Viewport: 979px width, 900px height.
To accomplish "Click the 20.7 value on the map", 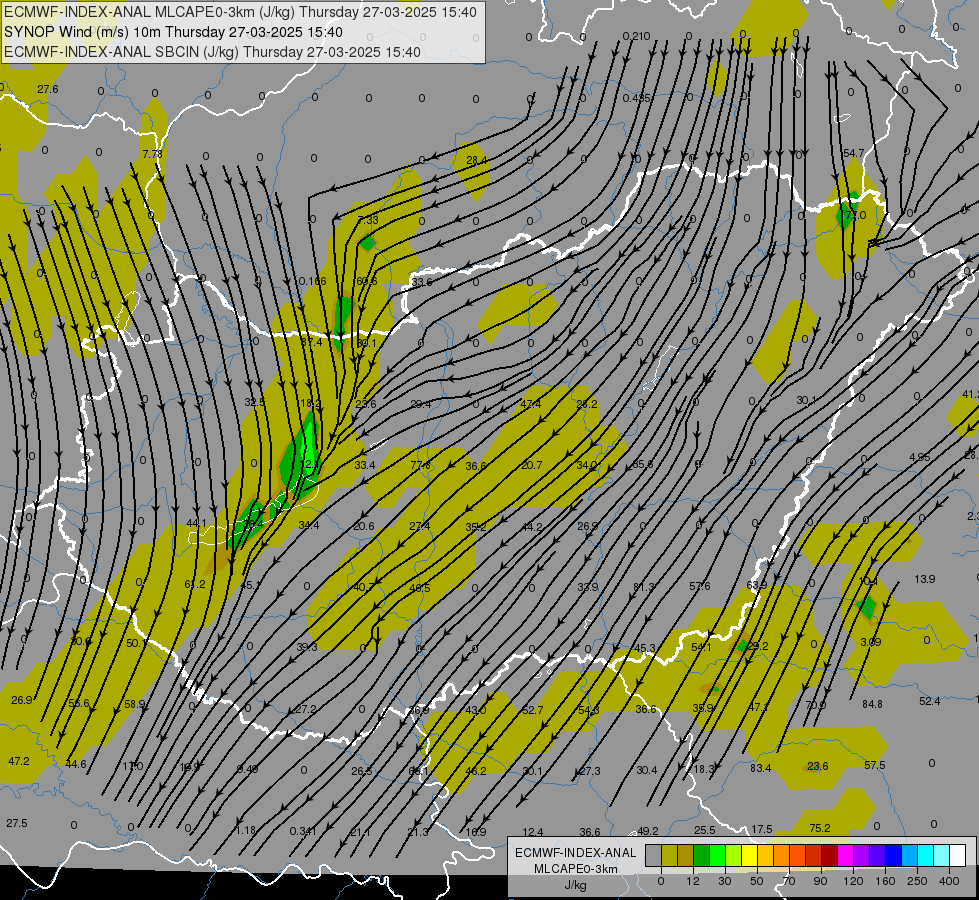I will point(531,465).
